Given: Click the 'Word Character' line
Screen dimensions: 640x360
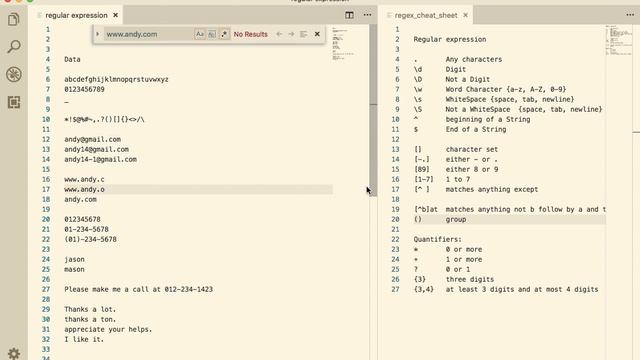Looking at the screenshot, I should click(x=490, y=89).
